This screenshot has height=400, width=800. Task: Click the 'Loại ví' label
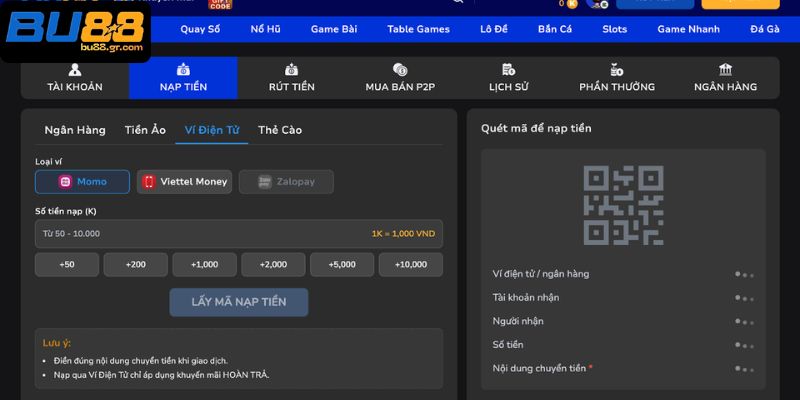(48, 162)
